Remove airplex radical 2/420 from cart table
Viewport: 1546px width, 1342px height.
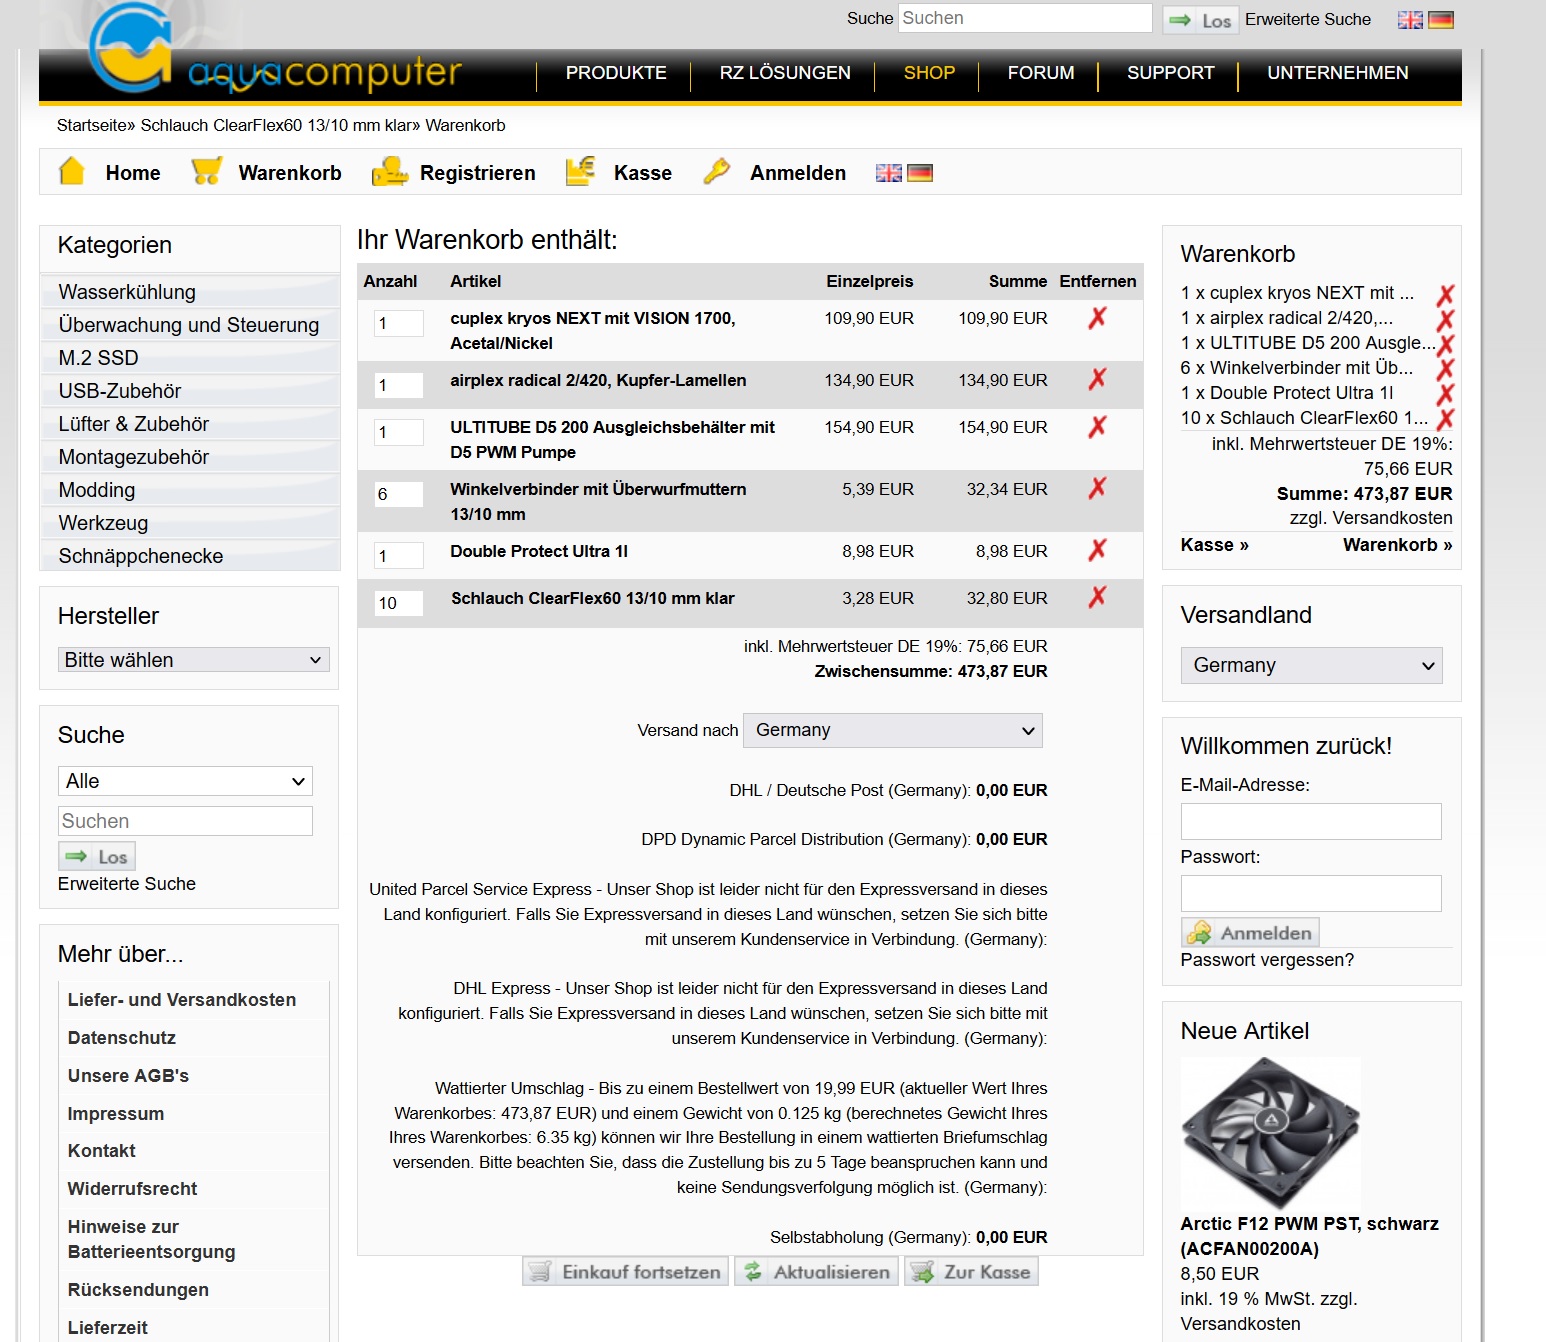tap(1097, 379)
